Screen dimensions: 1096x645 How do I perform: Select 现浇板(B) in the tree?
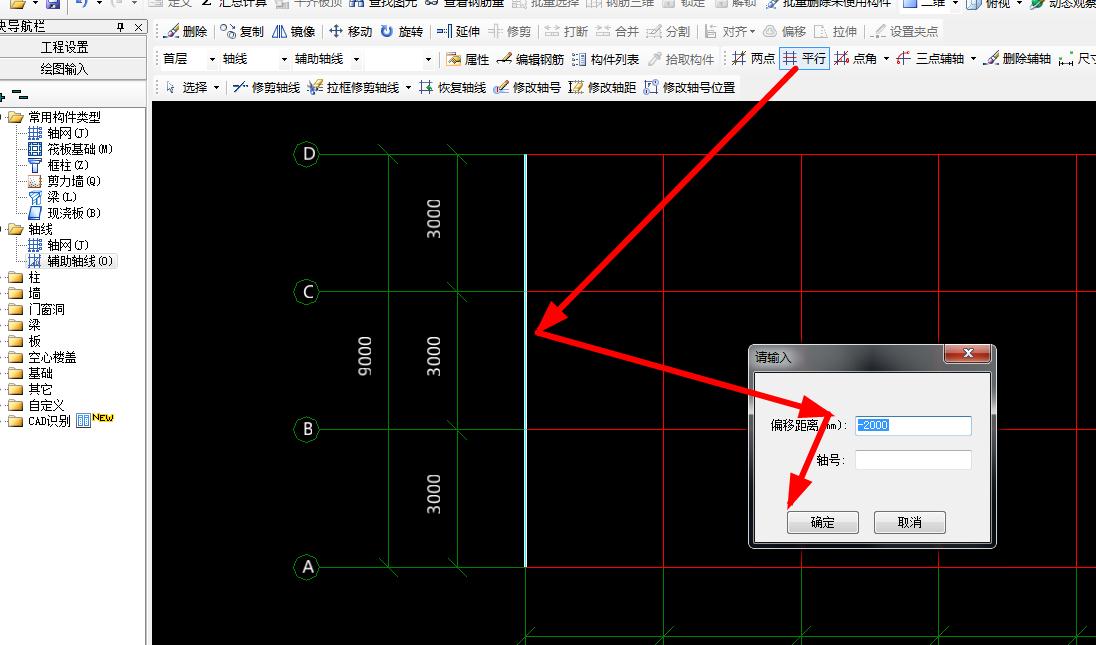coord(64,213)
